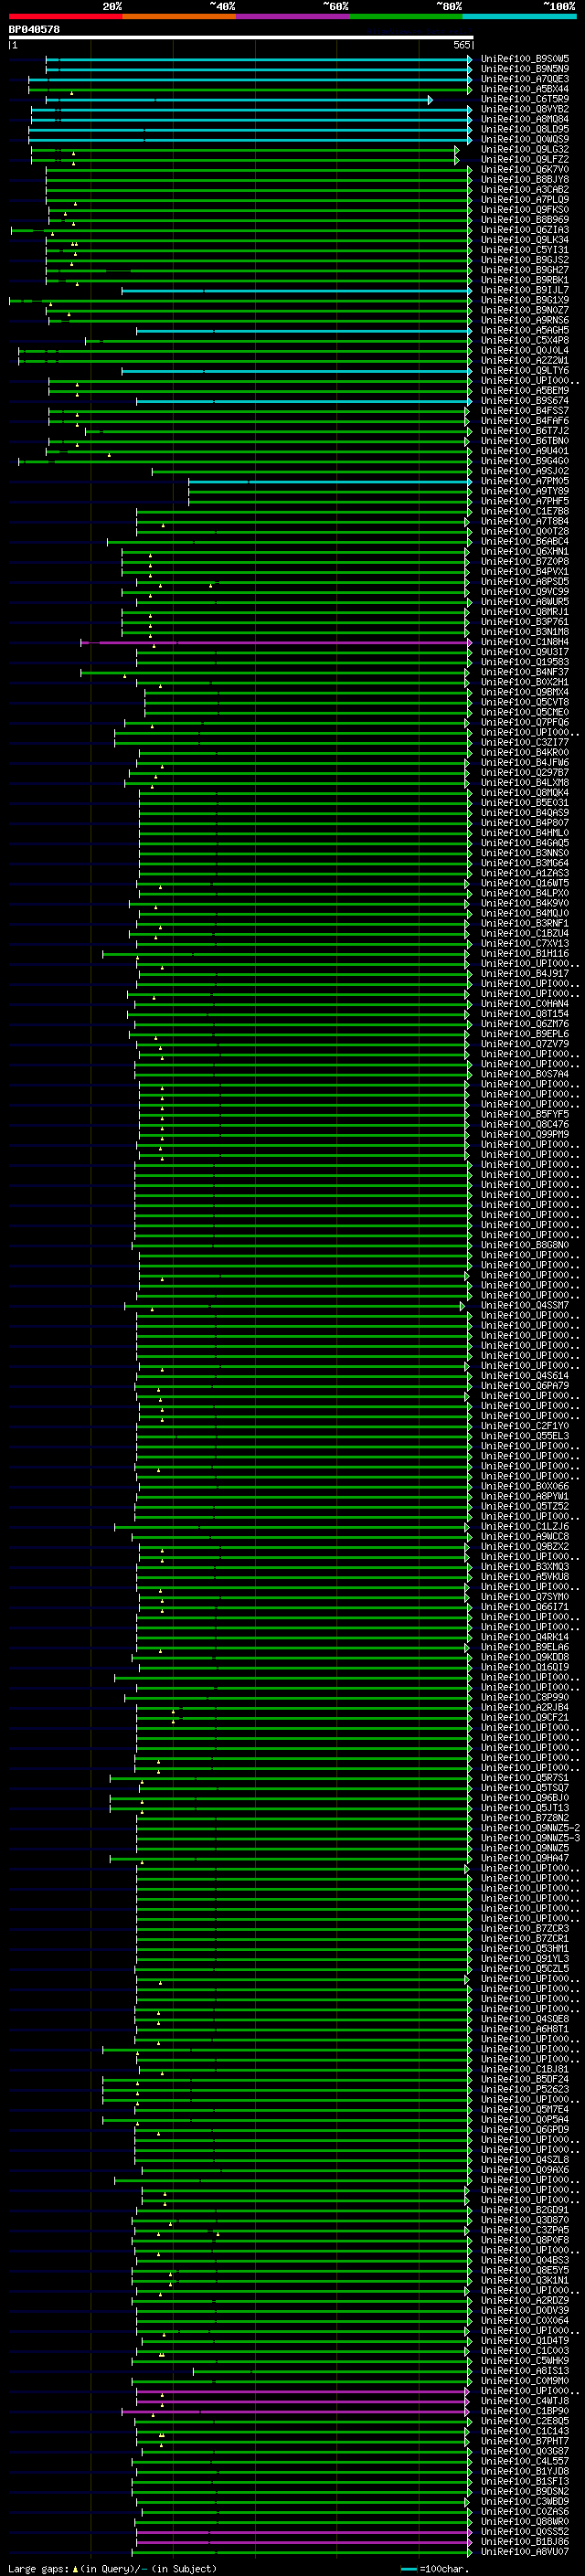Click the UniRef100_B5E031 label
Viewport: 585px width, 2576px height.
(525, 802)
